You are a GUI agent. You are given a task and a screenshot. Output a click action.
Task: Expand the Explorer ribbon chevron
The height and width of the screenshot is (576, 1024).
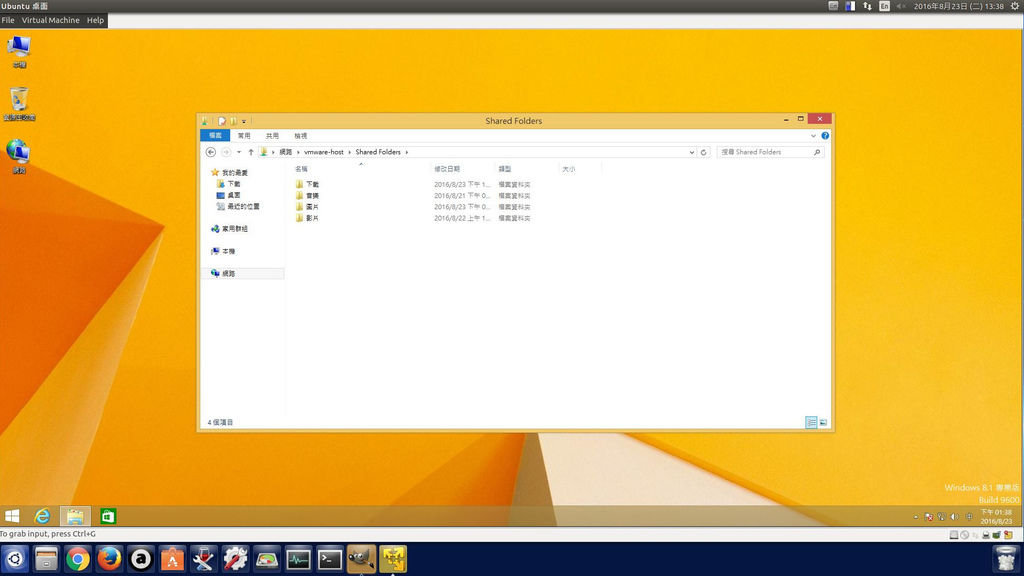[813, 136]
